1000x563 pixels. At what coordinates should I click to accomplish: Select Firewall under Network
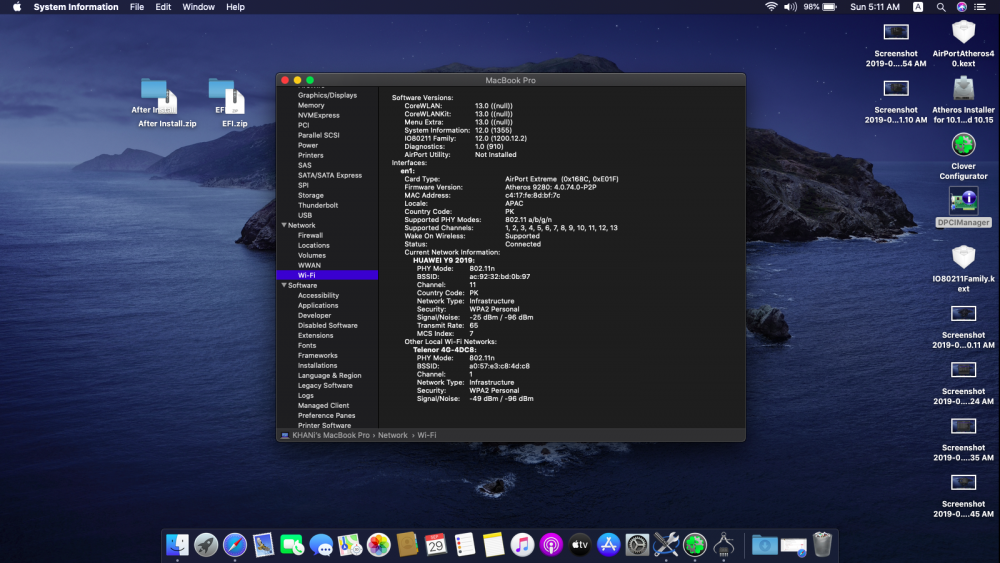[310, 235]
